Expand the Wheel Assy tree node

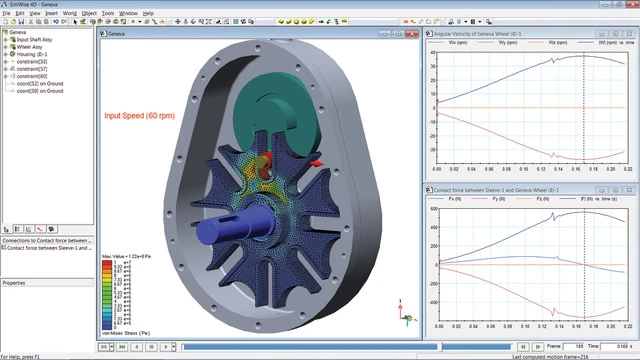(6, 47)
